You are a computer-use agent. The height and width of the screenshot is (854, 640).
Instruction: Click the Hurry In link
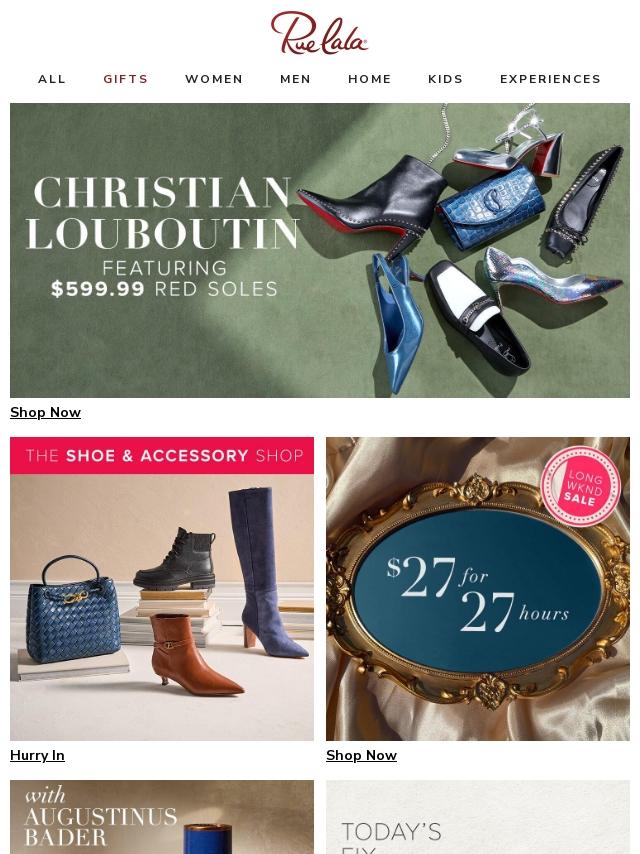(37, 755)
